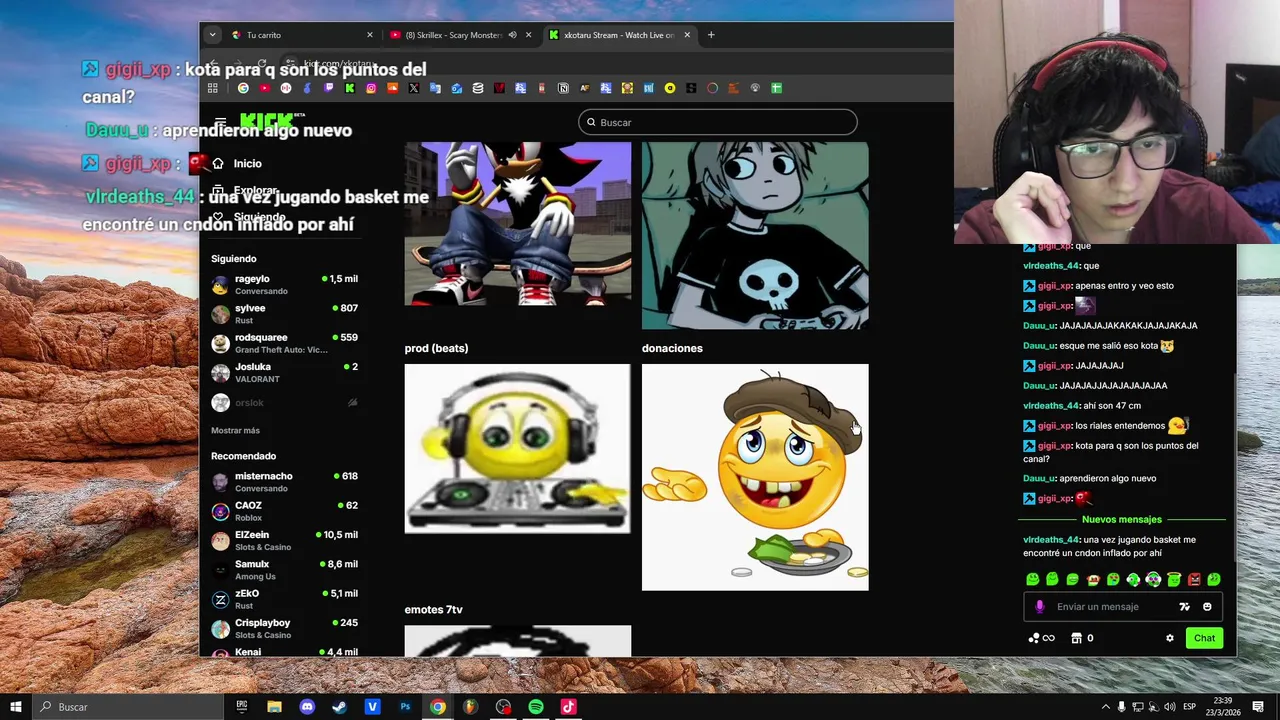The image size is (1280, 720).
Task: Switch to the Skrillex Scary Monsters tab
Action: tap(460, 35)
